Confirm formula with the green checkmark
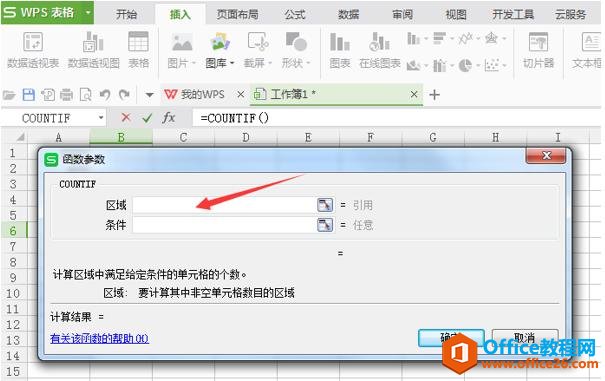This screenshot has width=605, height=381. (147, 117)
